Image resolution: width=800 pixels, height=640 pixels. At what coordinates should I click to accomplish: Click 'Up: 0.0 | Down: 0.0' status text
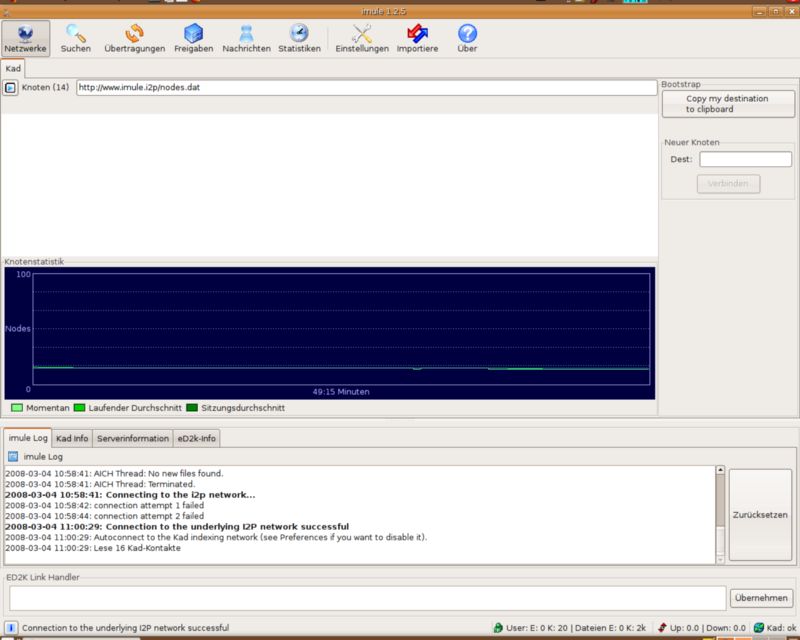708,628
